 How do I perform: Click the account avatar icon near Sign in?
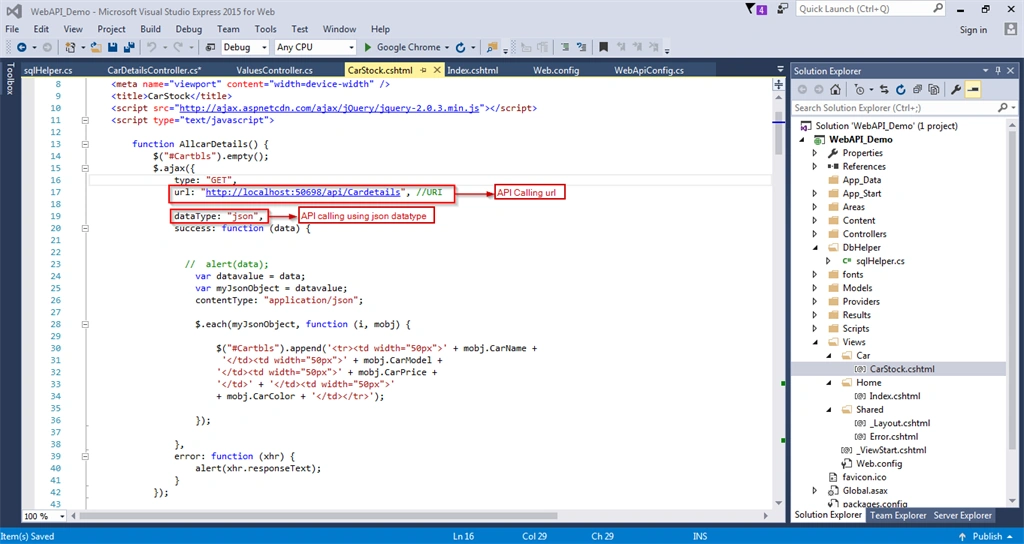(x=1010, y=29)
